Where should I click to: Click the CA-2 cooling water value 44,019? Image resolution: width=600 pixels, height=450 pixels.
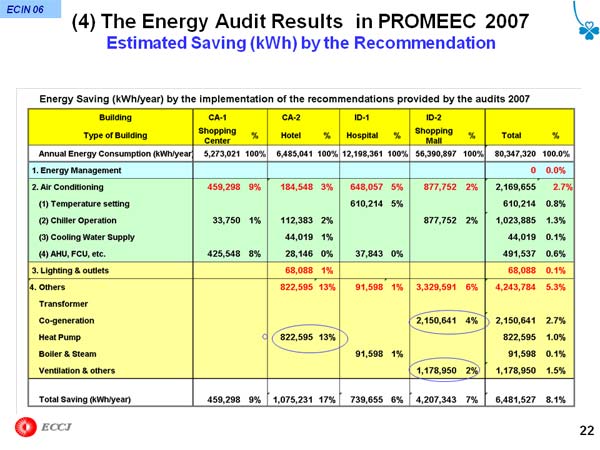pos(299,237)
